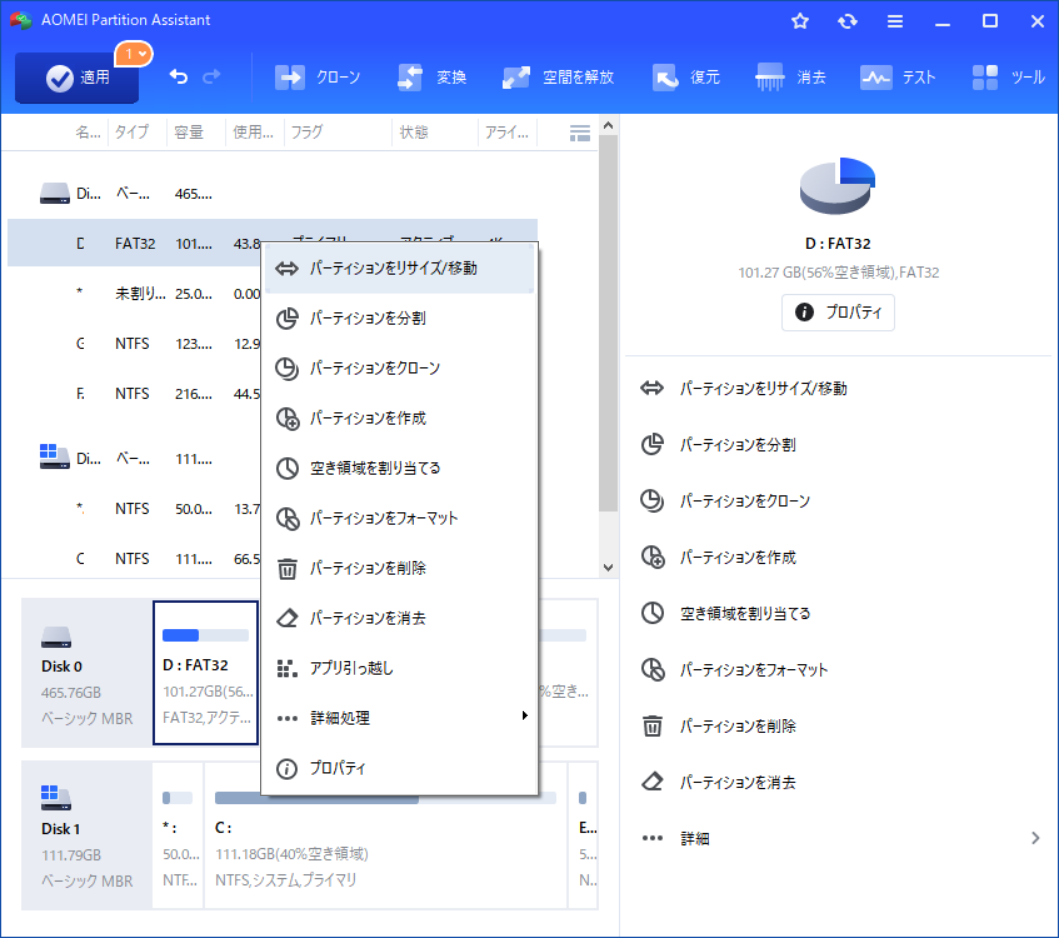Click Wipe Partition eraser icon in right panel
This screenshot has width=1059, height=938.
(x=652, y=782)
